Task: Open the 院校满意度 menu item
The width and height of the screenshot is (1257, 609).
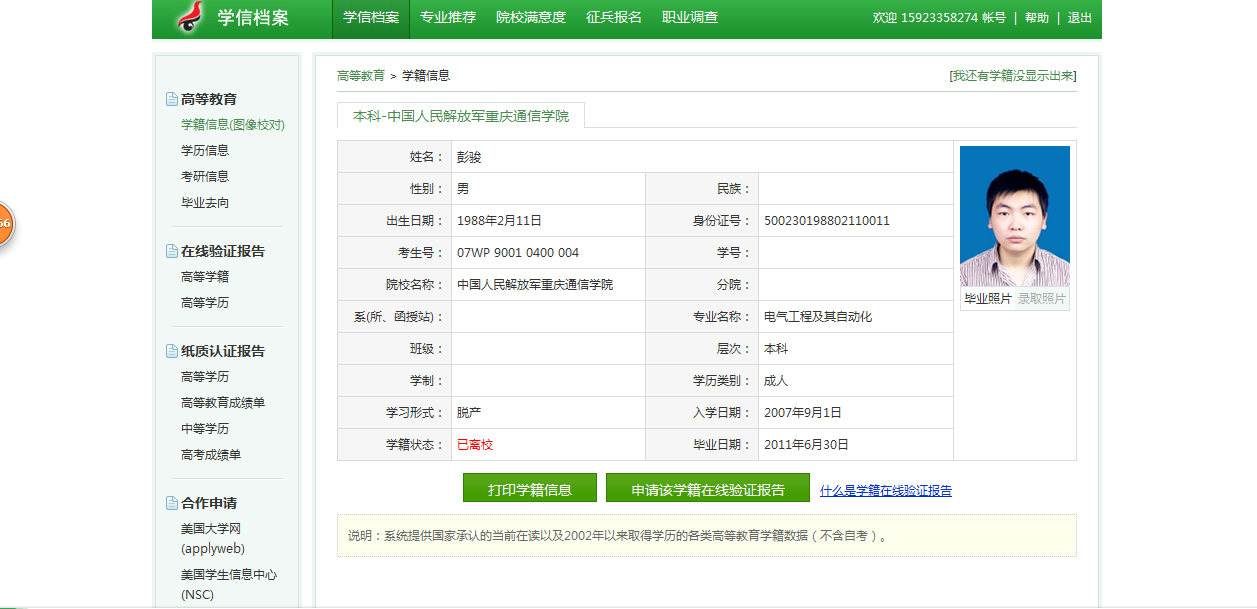Action: [531, 18]
